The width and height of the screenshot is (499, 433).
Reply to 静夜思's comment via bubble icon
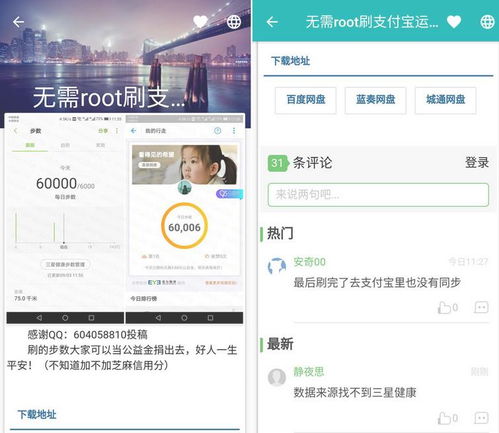(481, 418)
